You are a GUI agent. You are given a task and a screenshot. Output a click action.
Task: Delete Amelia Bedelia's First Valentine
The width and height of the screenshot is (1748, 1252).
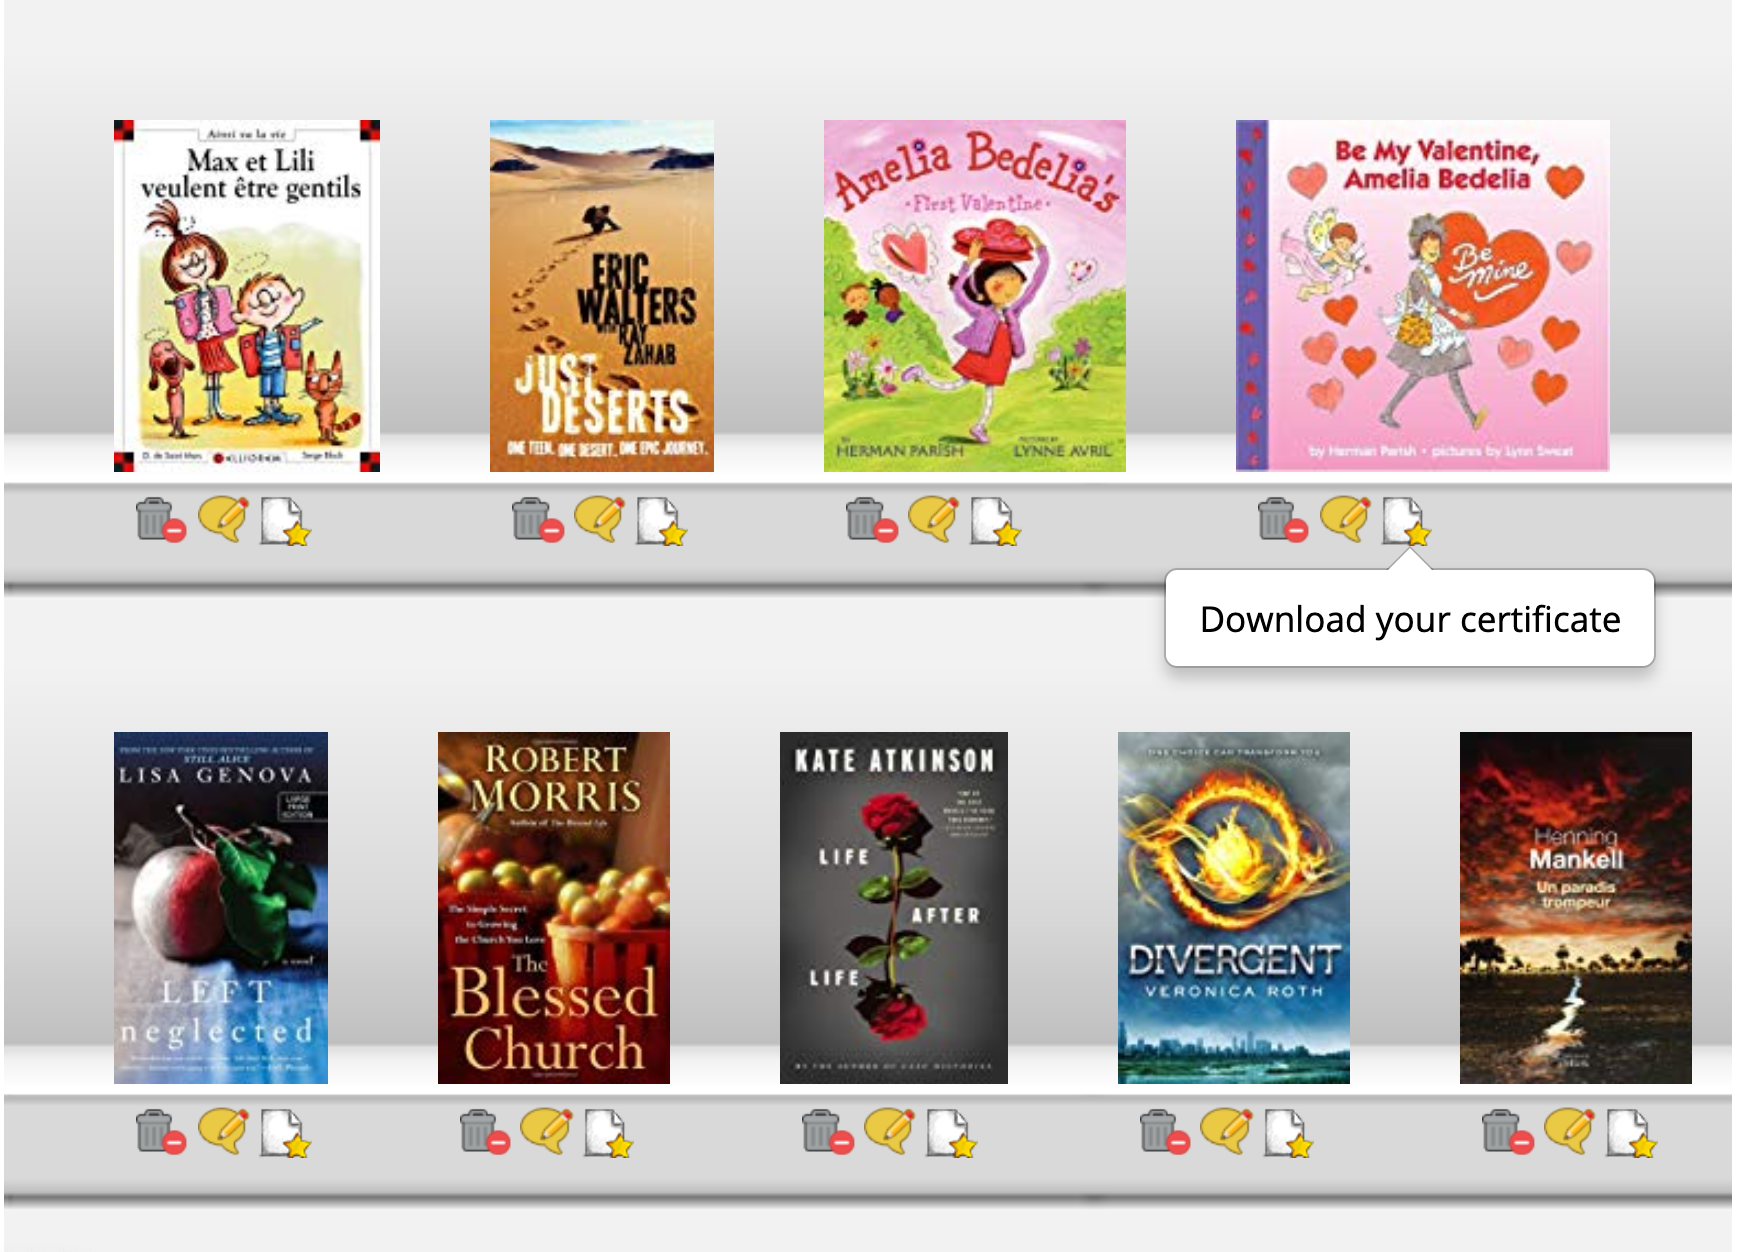871,520
